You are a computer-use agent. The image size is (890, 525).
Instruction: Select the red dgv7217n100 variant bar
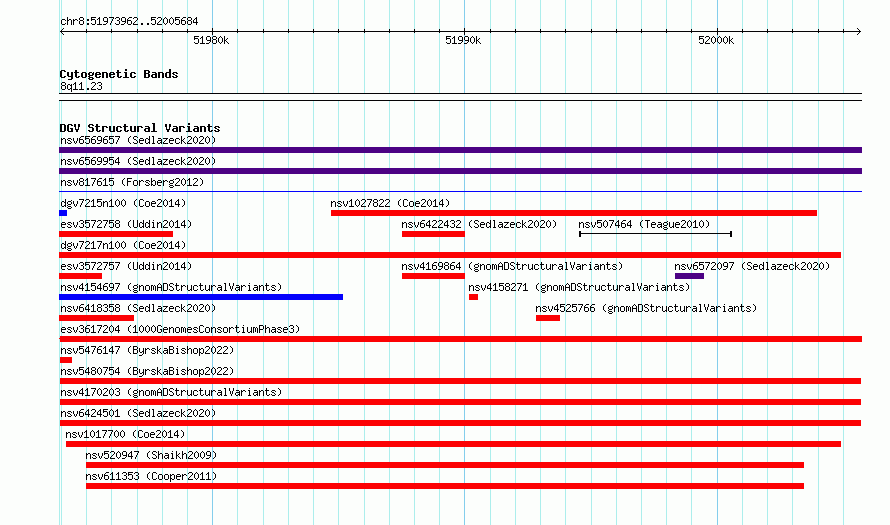(x=450, y=255)
